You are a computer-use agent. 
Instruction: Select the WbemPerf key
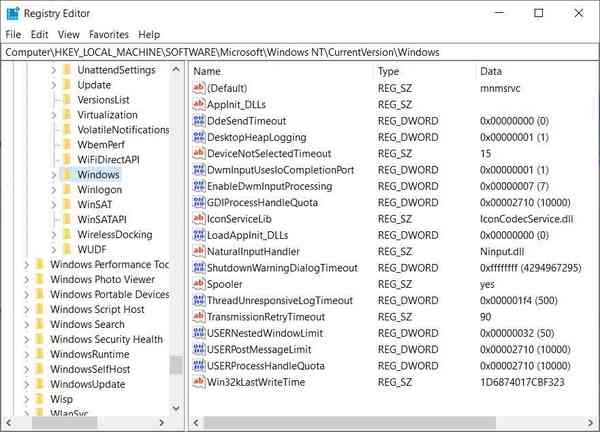point(101,145)
